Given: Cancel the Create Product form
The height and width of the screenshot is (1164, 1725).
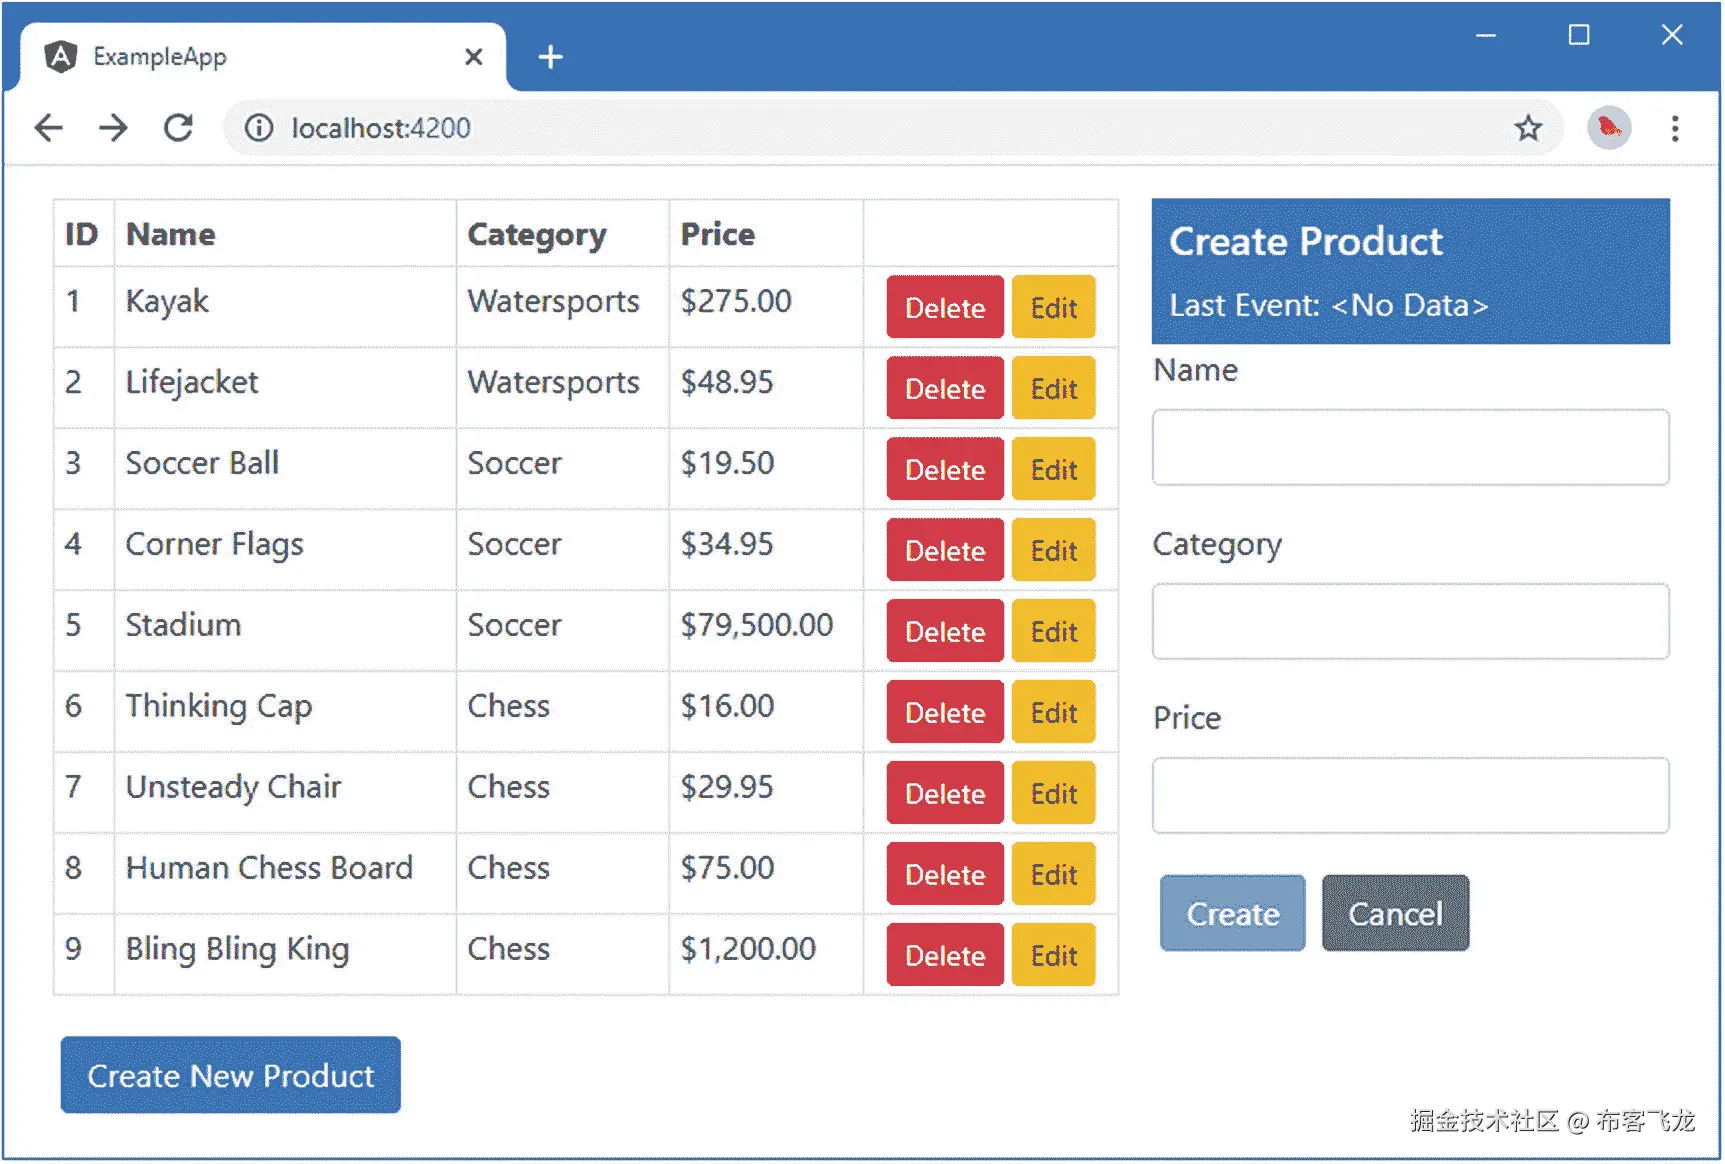Looking at the screenshot, I should pos(1394,913).
